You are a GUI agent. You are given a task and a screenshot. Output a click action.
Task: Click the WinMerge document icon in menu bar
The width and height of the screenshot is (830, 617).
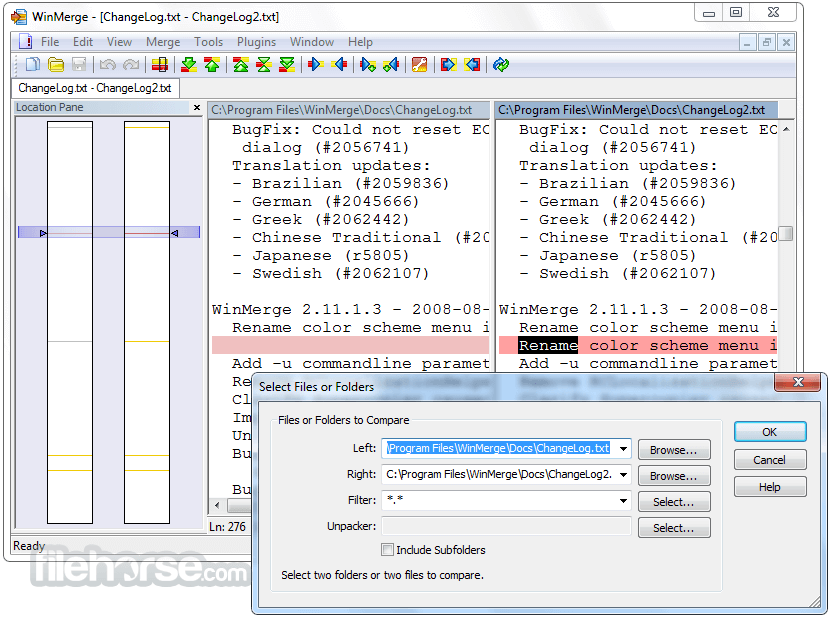[x=25, y=41]
